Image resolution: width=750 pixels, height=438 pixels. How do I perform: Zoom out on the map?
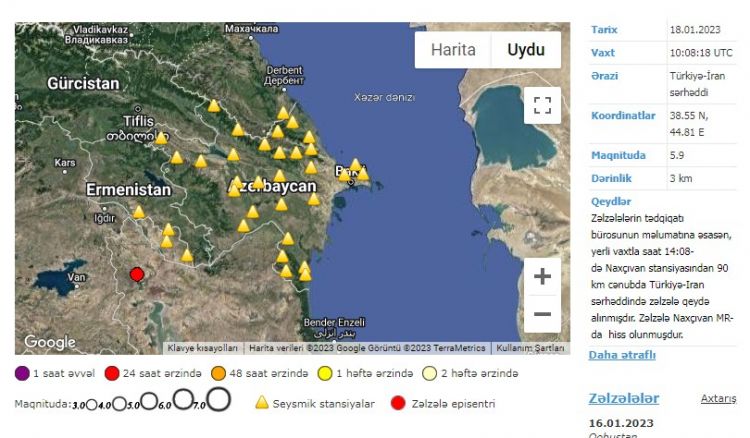[542, 315]
